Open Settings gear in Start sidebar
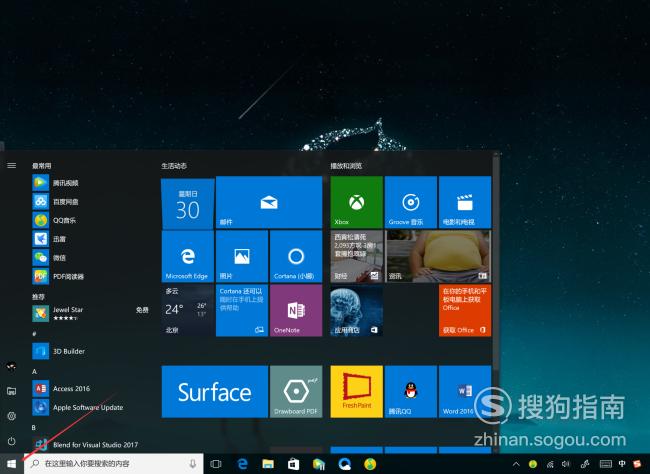 (x=12, y=416)
